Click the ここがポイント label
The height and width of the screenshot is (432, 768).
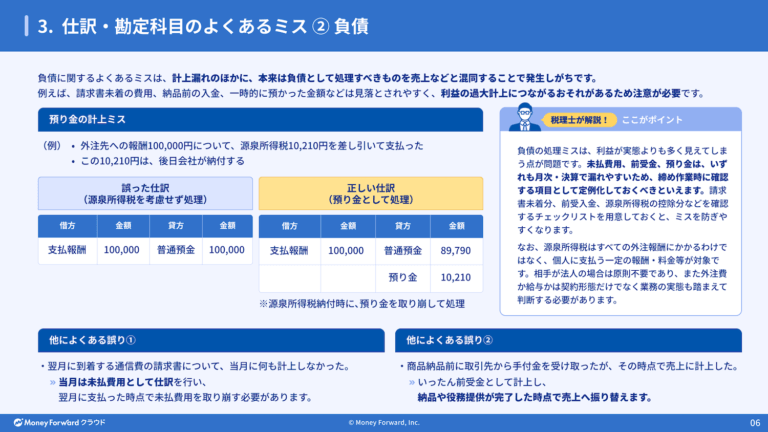tap(652, 120)
